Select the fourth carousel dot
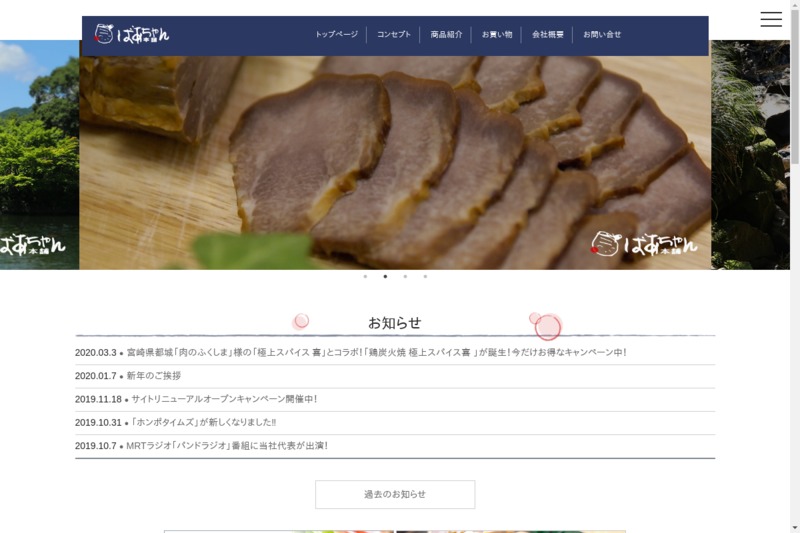The height and width of the screenshot is (533, 800). pyautogui.click(x=425, y=276)
